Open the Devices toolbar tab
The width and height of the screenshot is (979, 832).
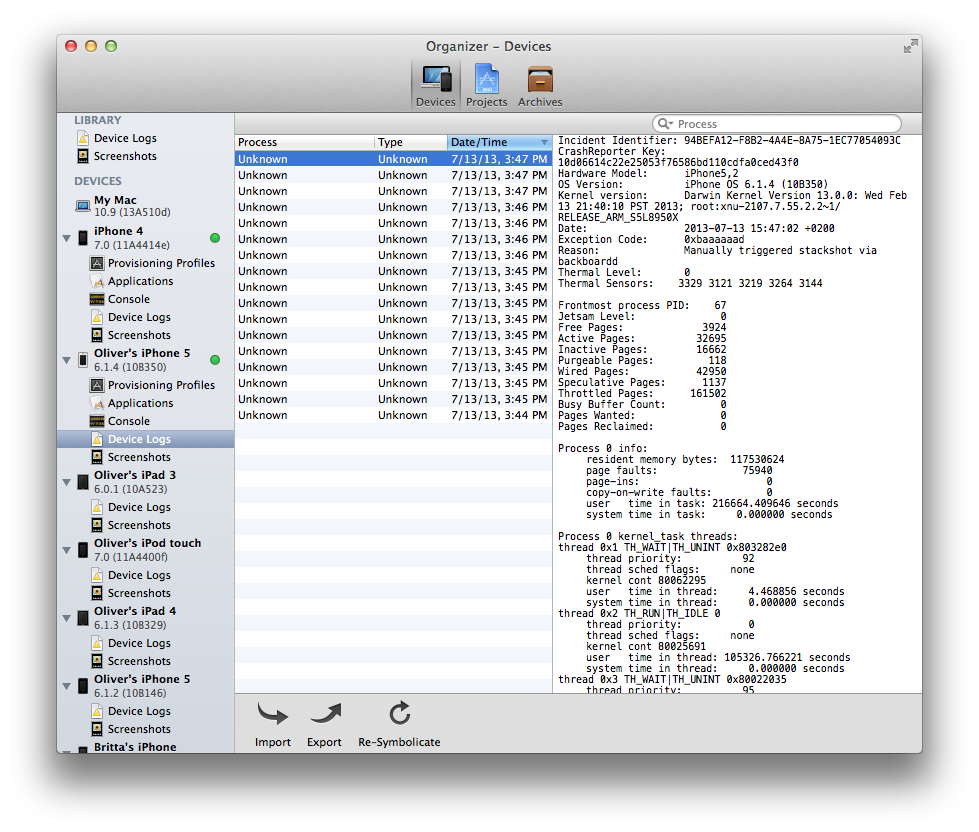[x=435, y=86]
